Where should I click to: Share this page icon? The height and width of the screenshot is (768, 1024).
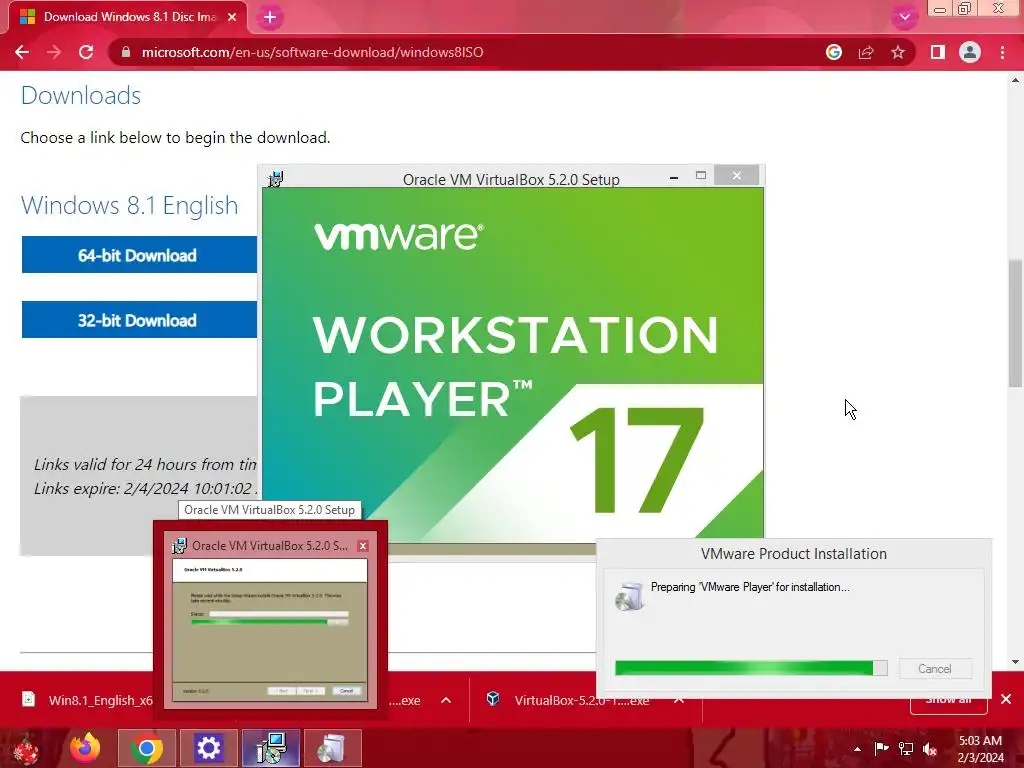(x=866, y=52)
